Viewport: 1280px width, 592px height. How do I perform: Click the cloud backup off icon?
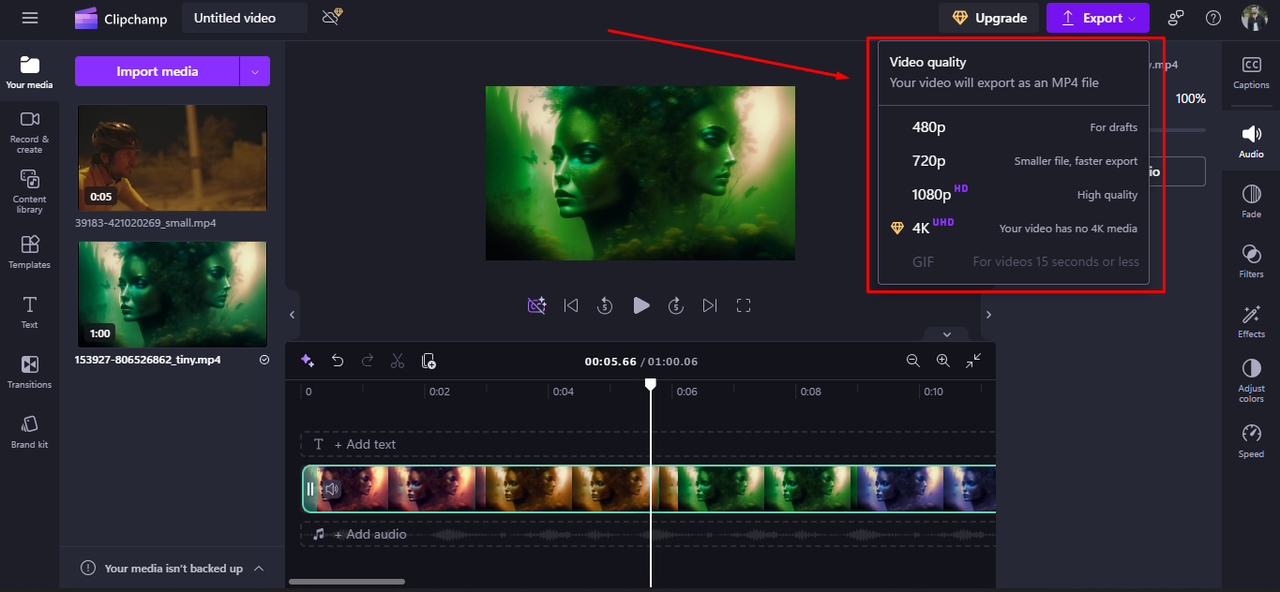(333, 17)
